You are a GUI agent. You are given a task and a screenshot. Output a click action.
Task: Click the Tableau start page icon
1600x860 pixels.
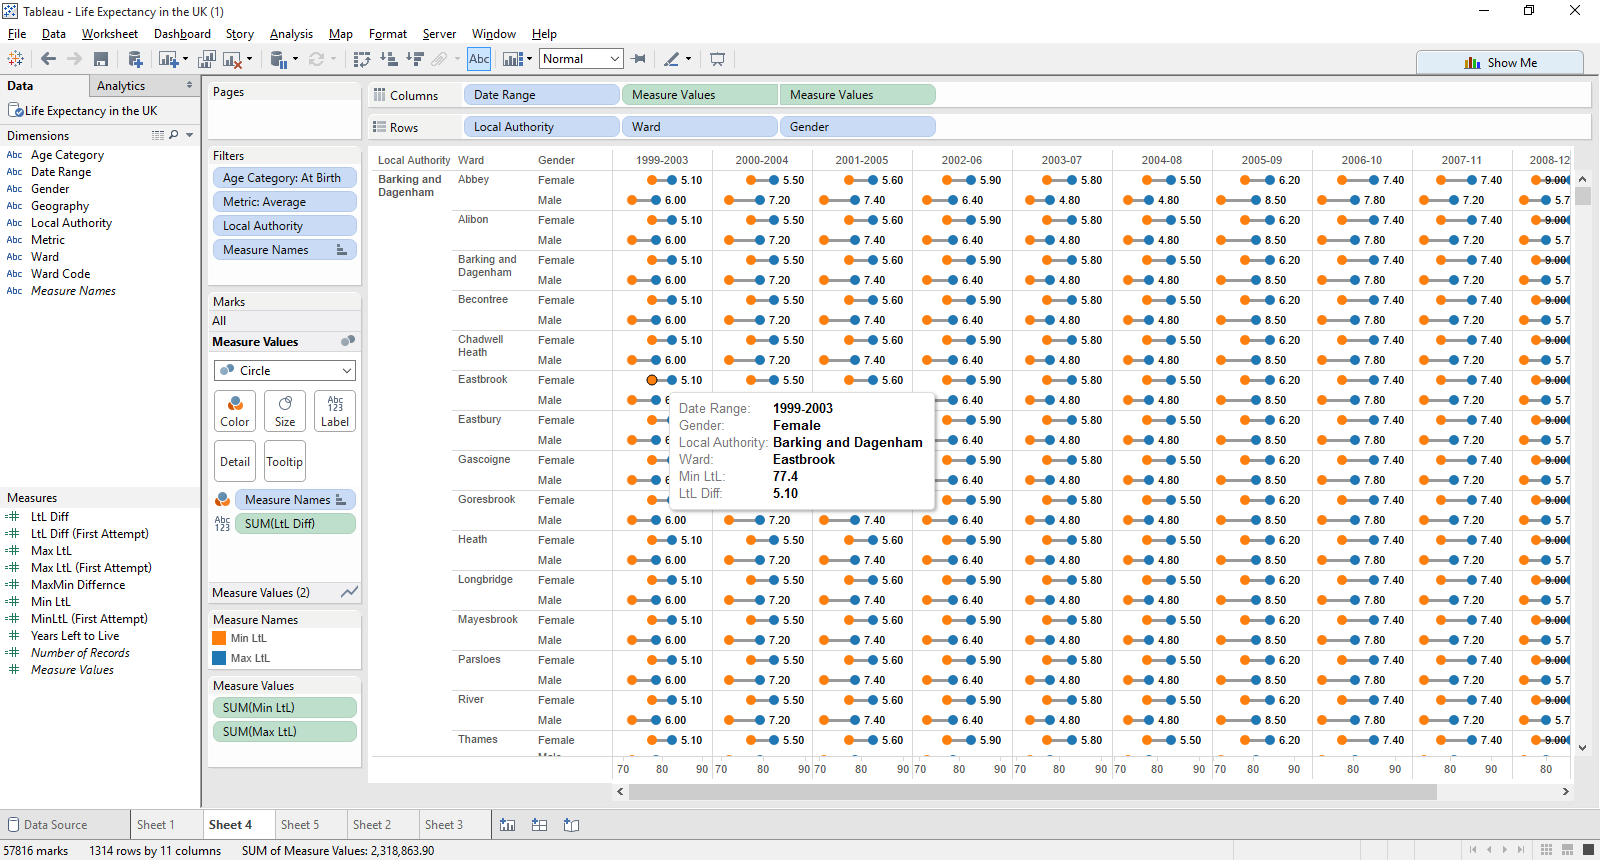pyautogui.click(x=15, y=59)
